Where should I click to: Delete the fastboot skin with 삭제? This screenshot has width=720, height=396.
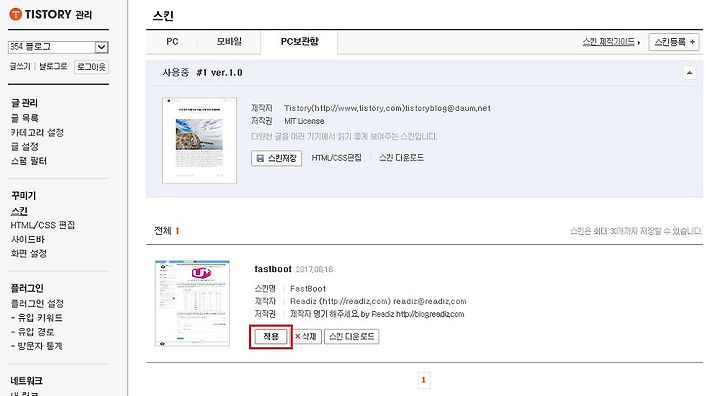pyautogui.click(x=306, y=337)
